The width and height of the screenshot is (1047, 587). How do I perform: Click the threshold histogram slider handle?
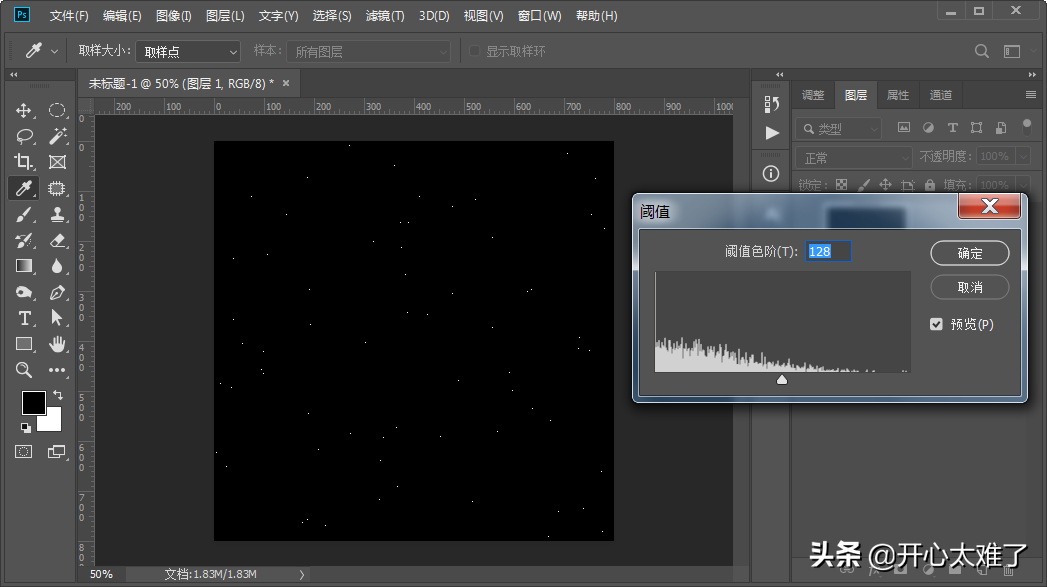[x=782, y=379]
